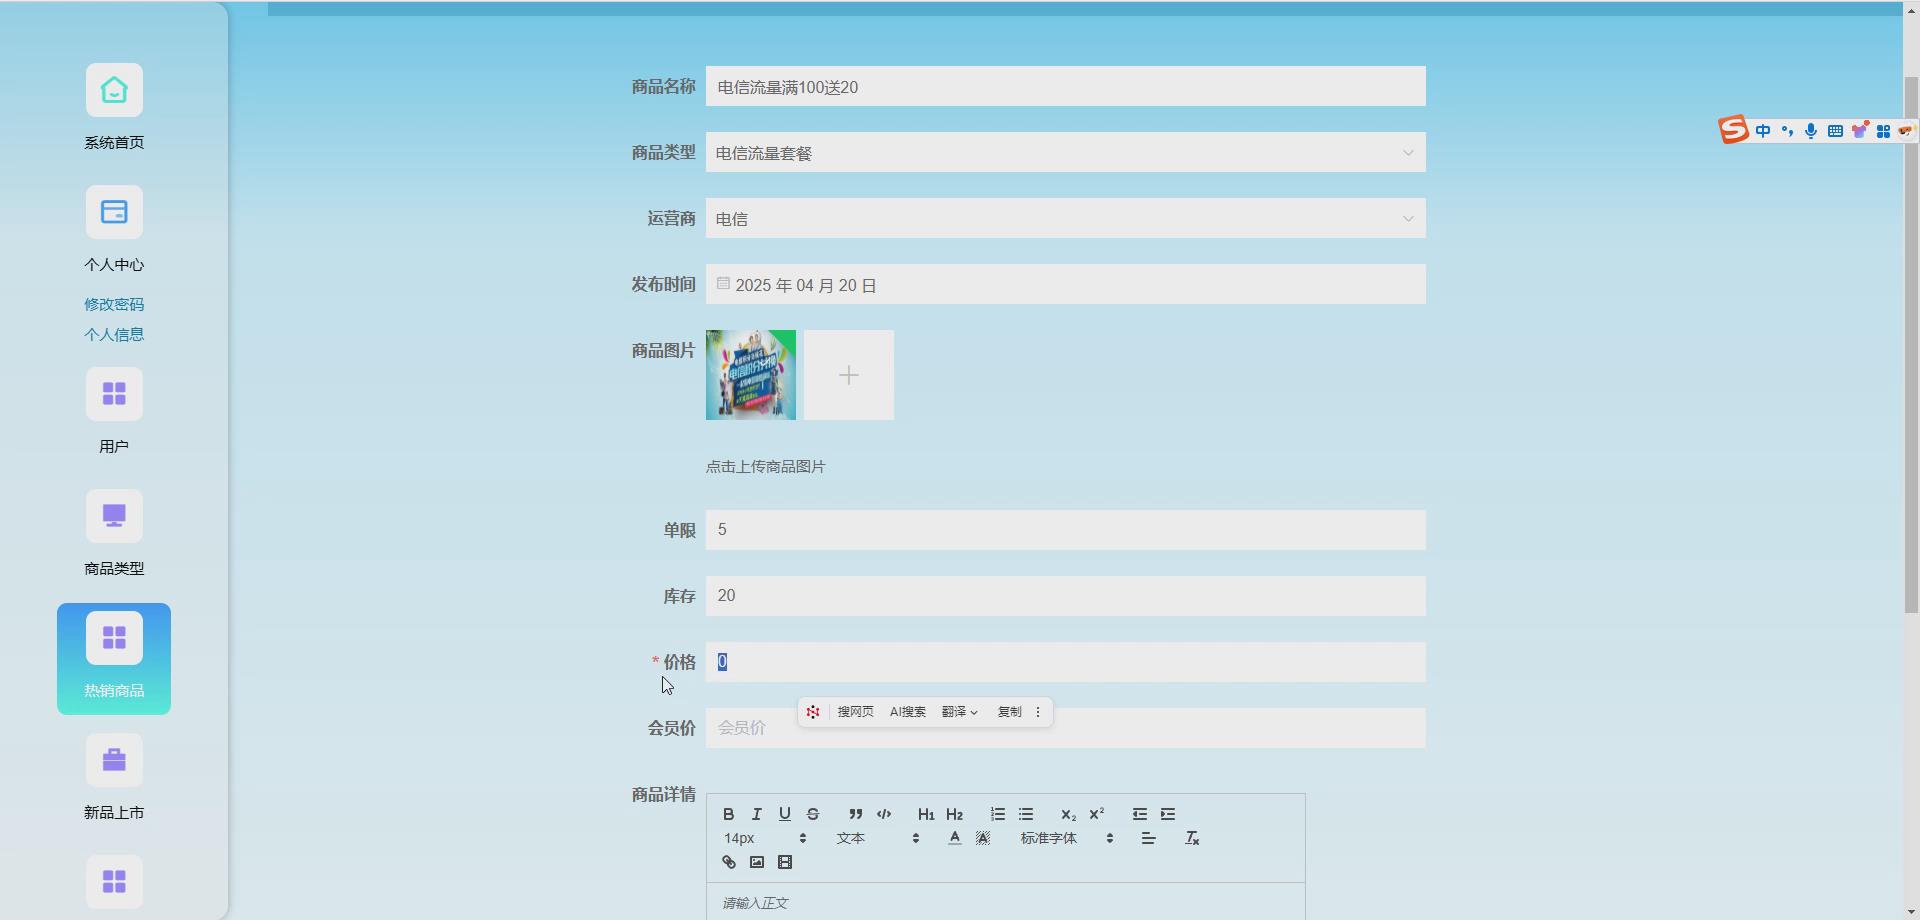1920x920 pixels.
Task: Select the 用户 menu label
Action: point(114,447)
